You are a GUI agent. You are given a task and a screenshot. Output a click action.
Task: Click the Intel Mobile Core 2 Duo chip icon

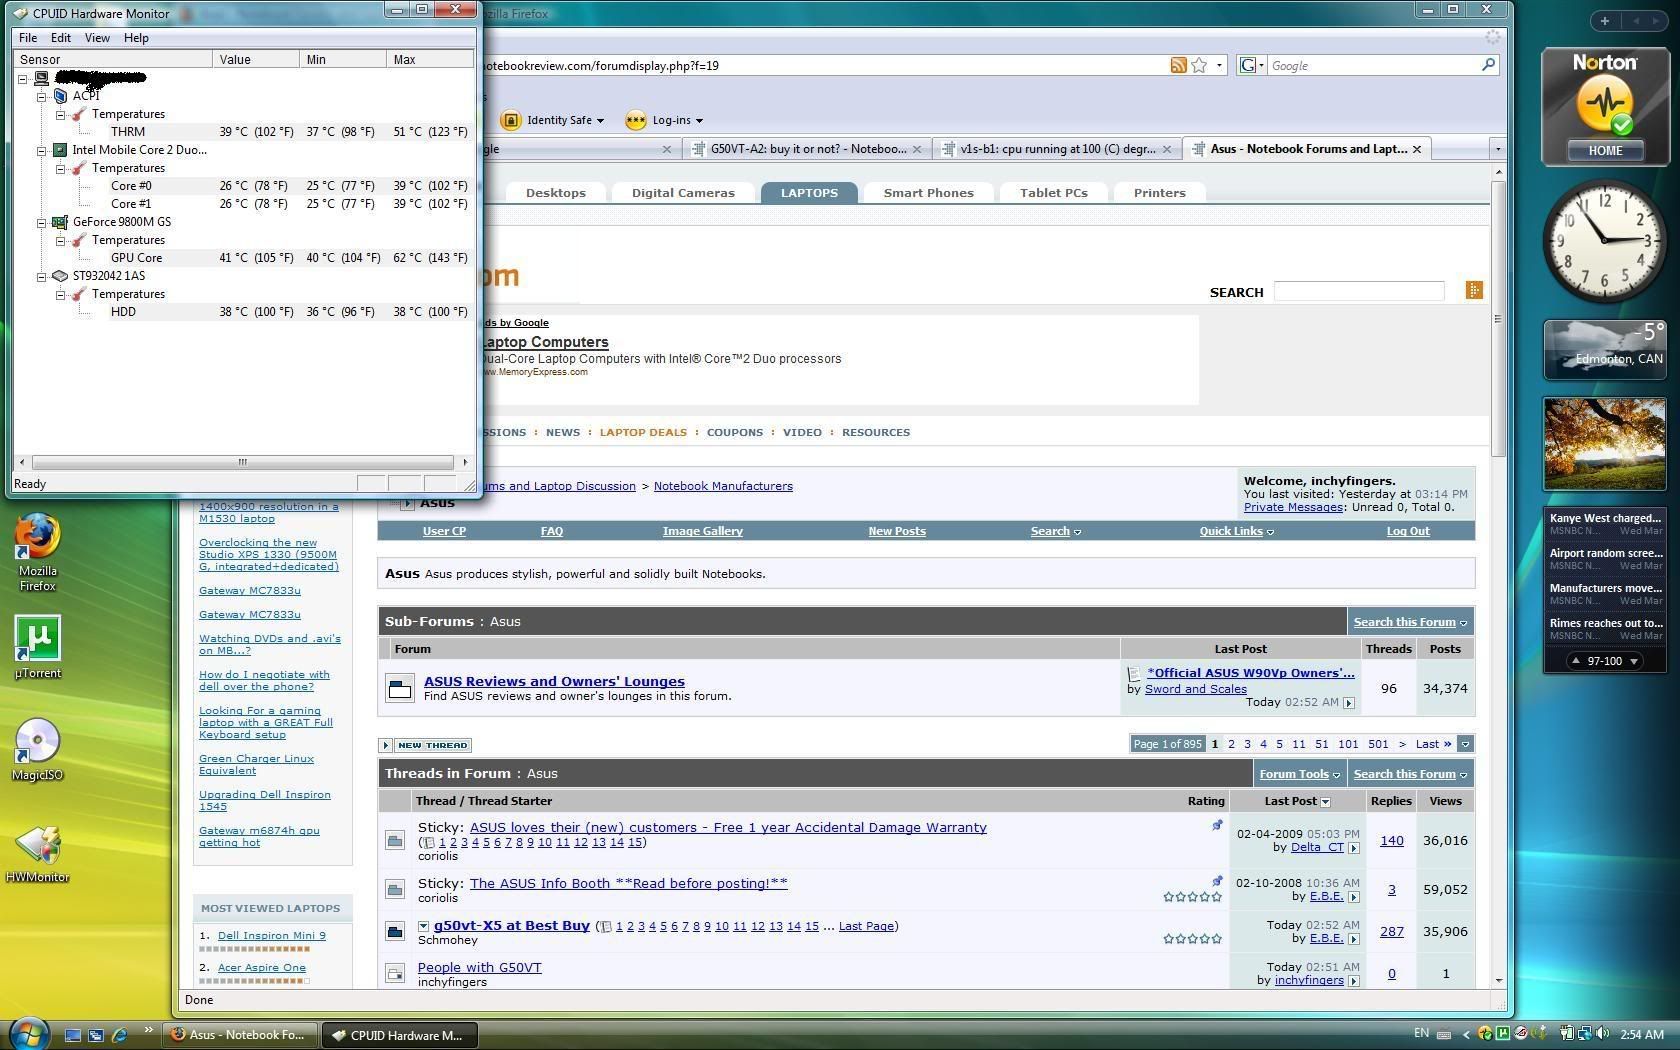pyautogui.click(x=59, y=150)
